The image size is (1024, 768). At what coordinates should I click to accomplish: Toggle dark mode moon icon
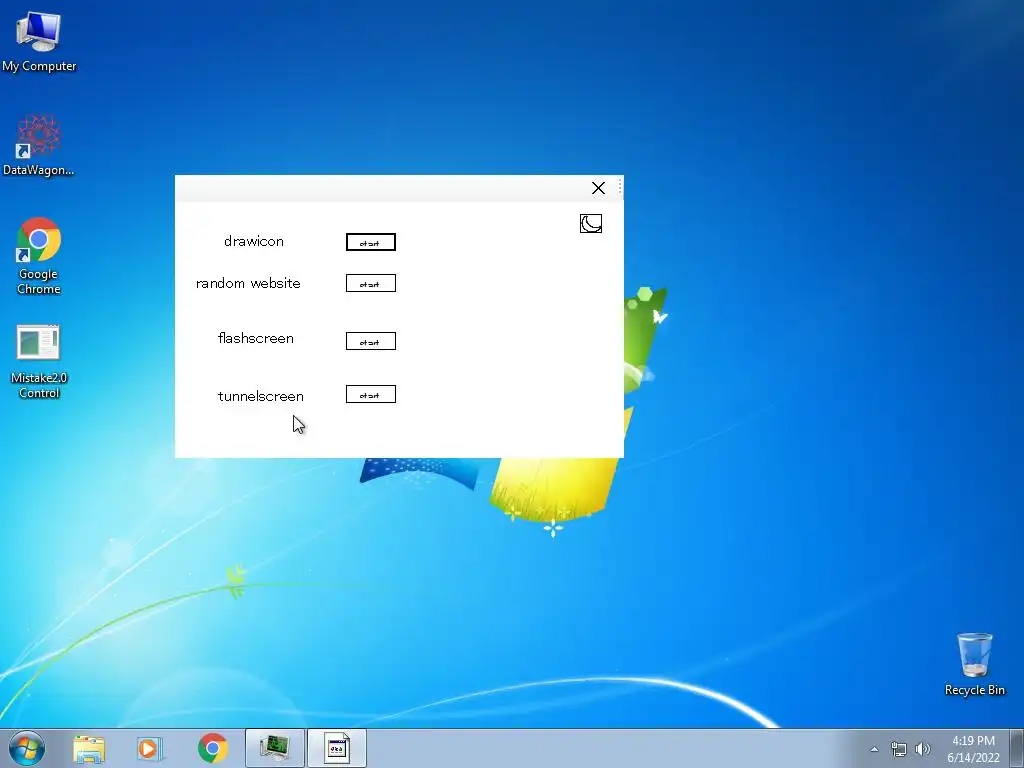tap(590, 223)
